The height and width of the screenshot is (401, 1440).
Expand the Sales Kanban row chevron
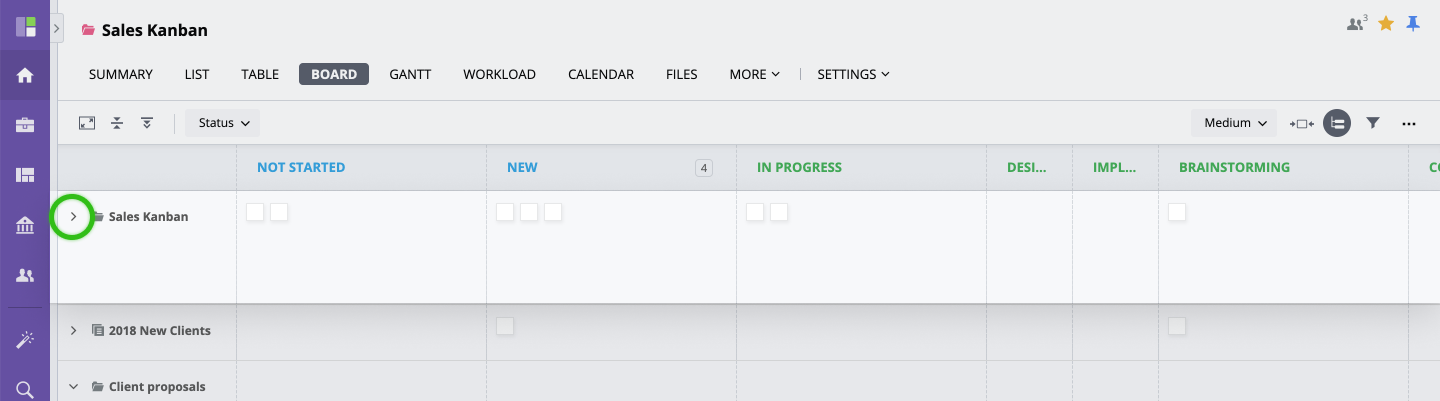(x=73, y=216)
